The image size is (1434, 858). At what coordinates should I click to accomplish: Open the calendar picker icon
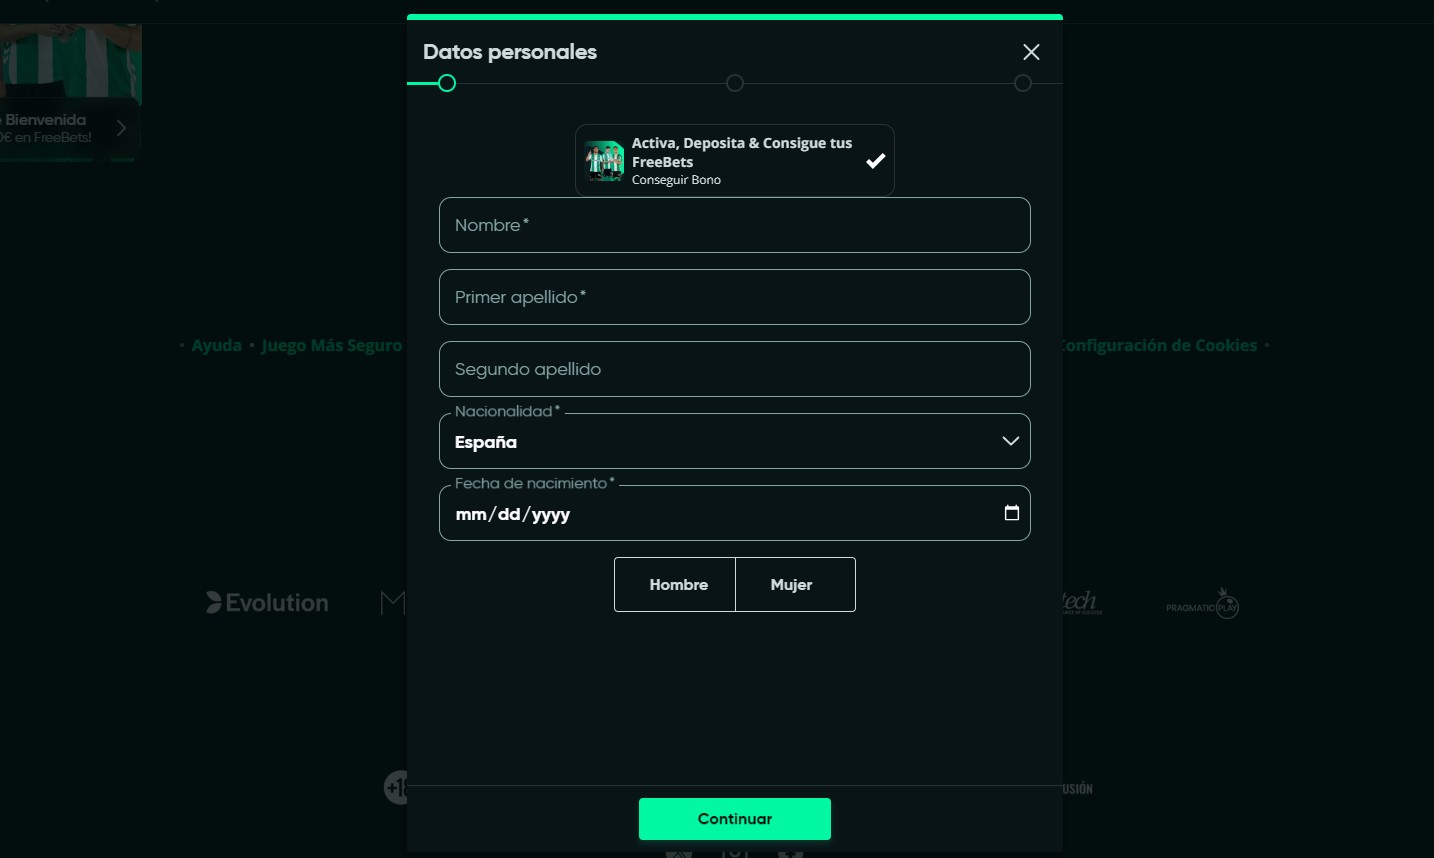(x=1012, y=513)
